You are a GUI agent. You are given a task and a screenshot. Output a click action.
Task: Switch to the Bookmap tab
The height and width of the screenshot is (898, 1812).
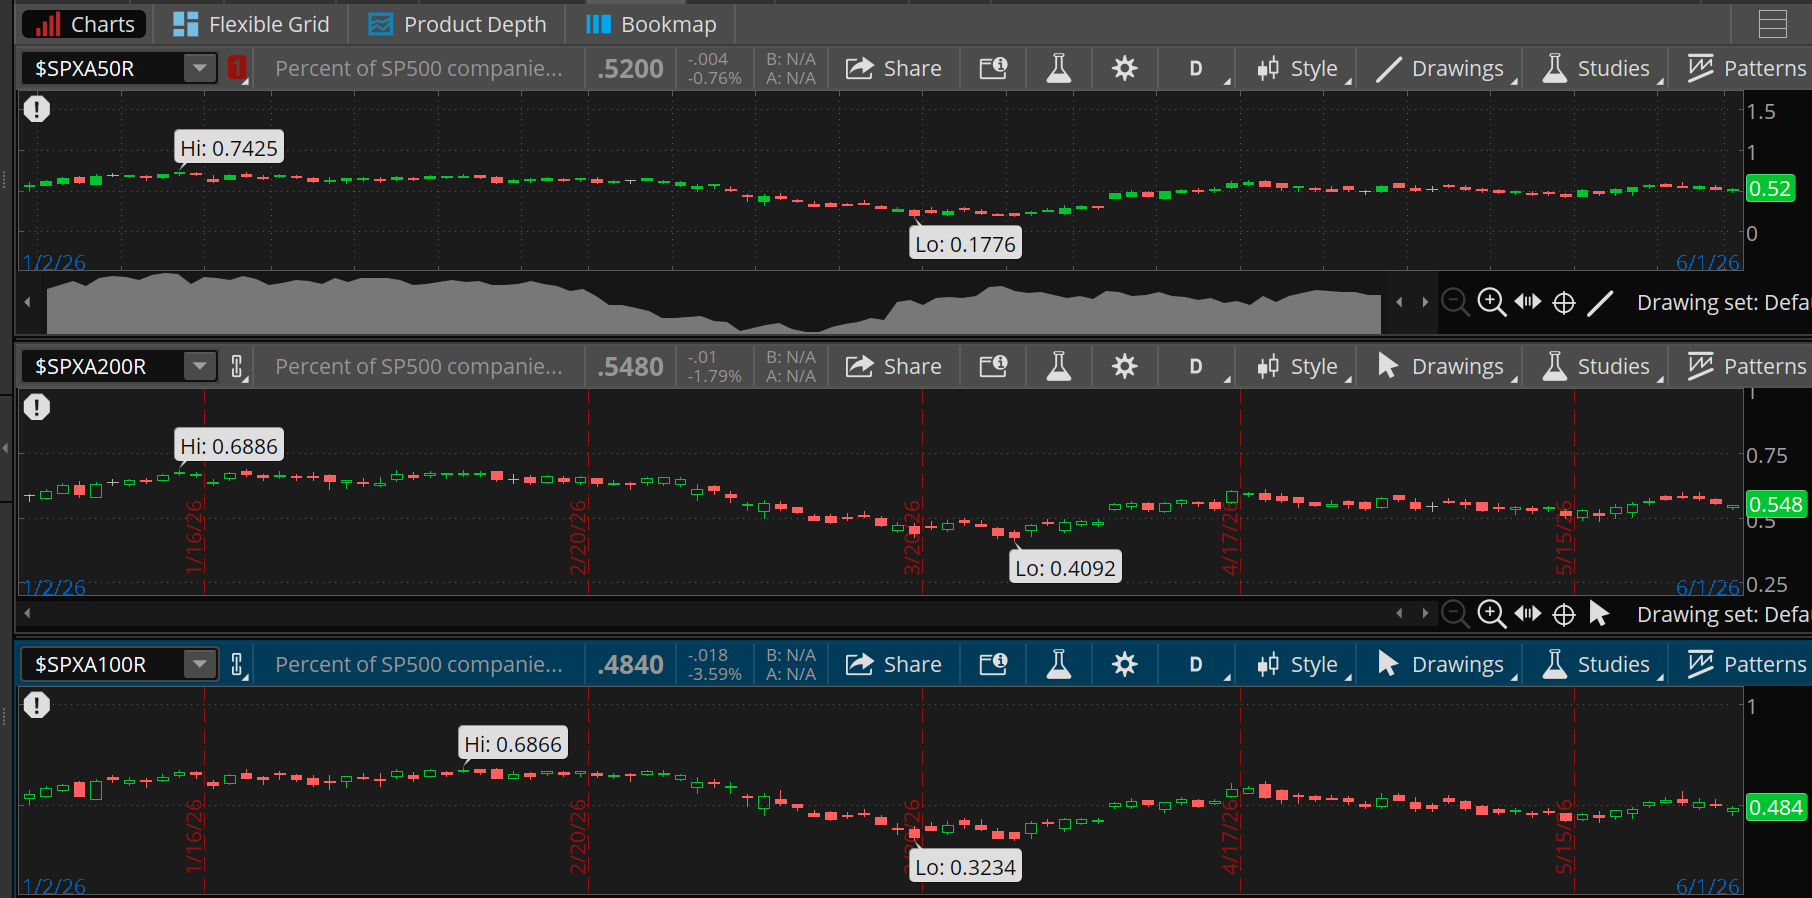(x=651, y=24)
